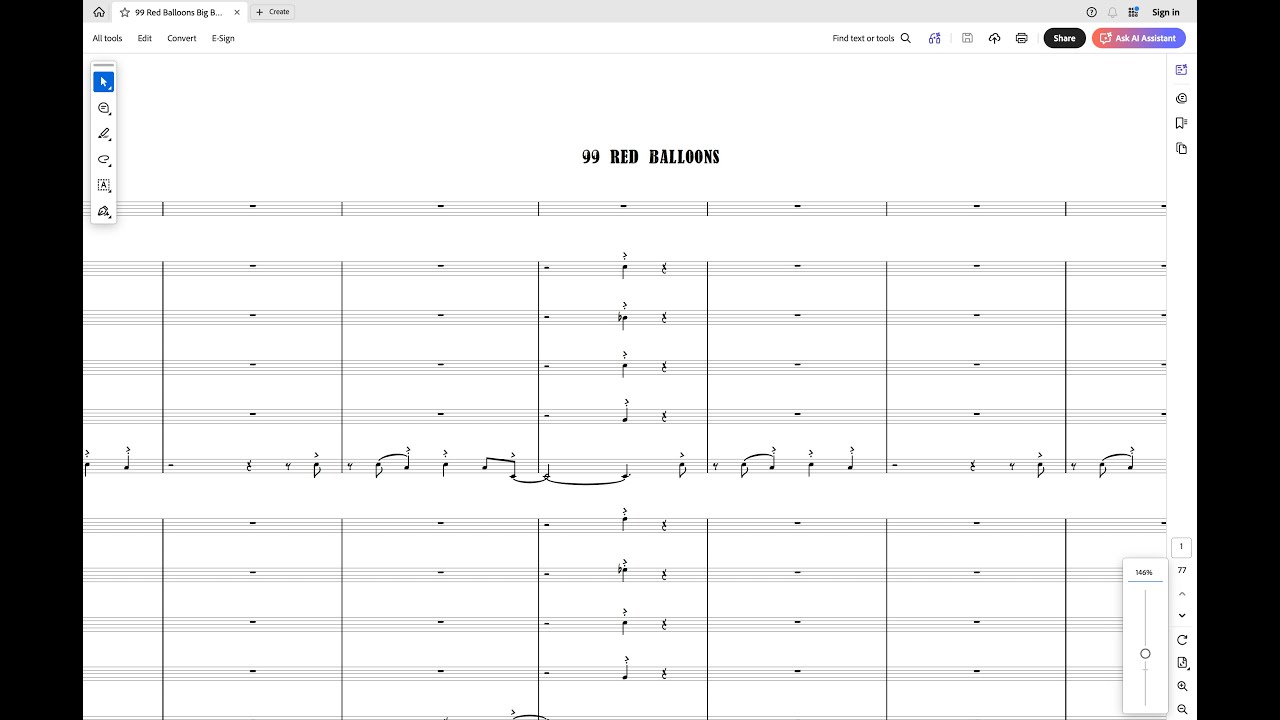The height and width of the screenshot is (720, 1280).
Task: Open the E-Sign menu
Action: click(223, 38)
